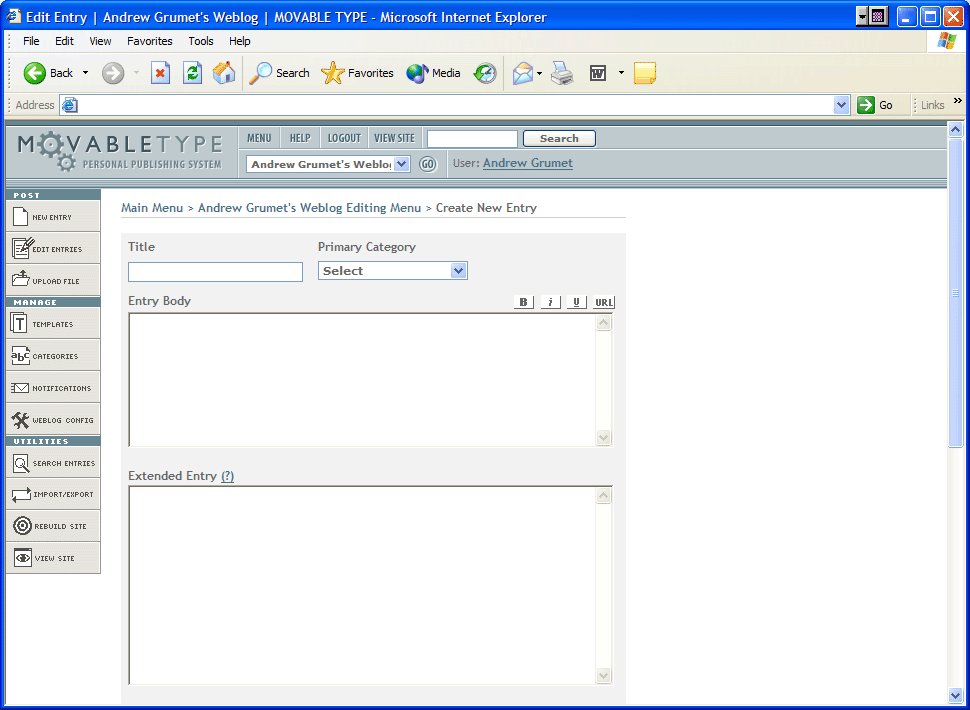Click the Mail envelope icon
The image size is (970, 710).
523,73
